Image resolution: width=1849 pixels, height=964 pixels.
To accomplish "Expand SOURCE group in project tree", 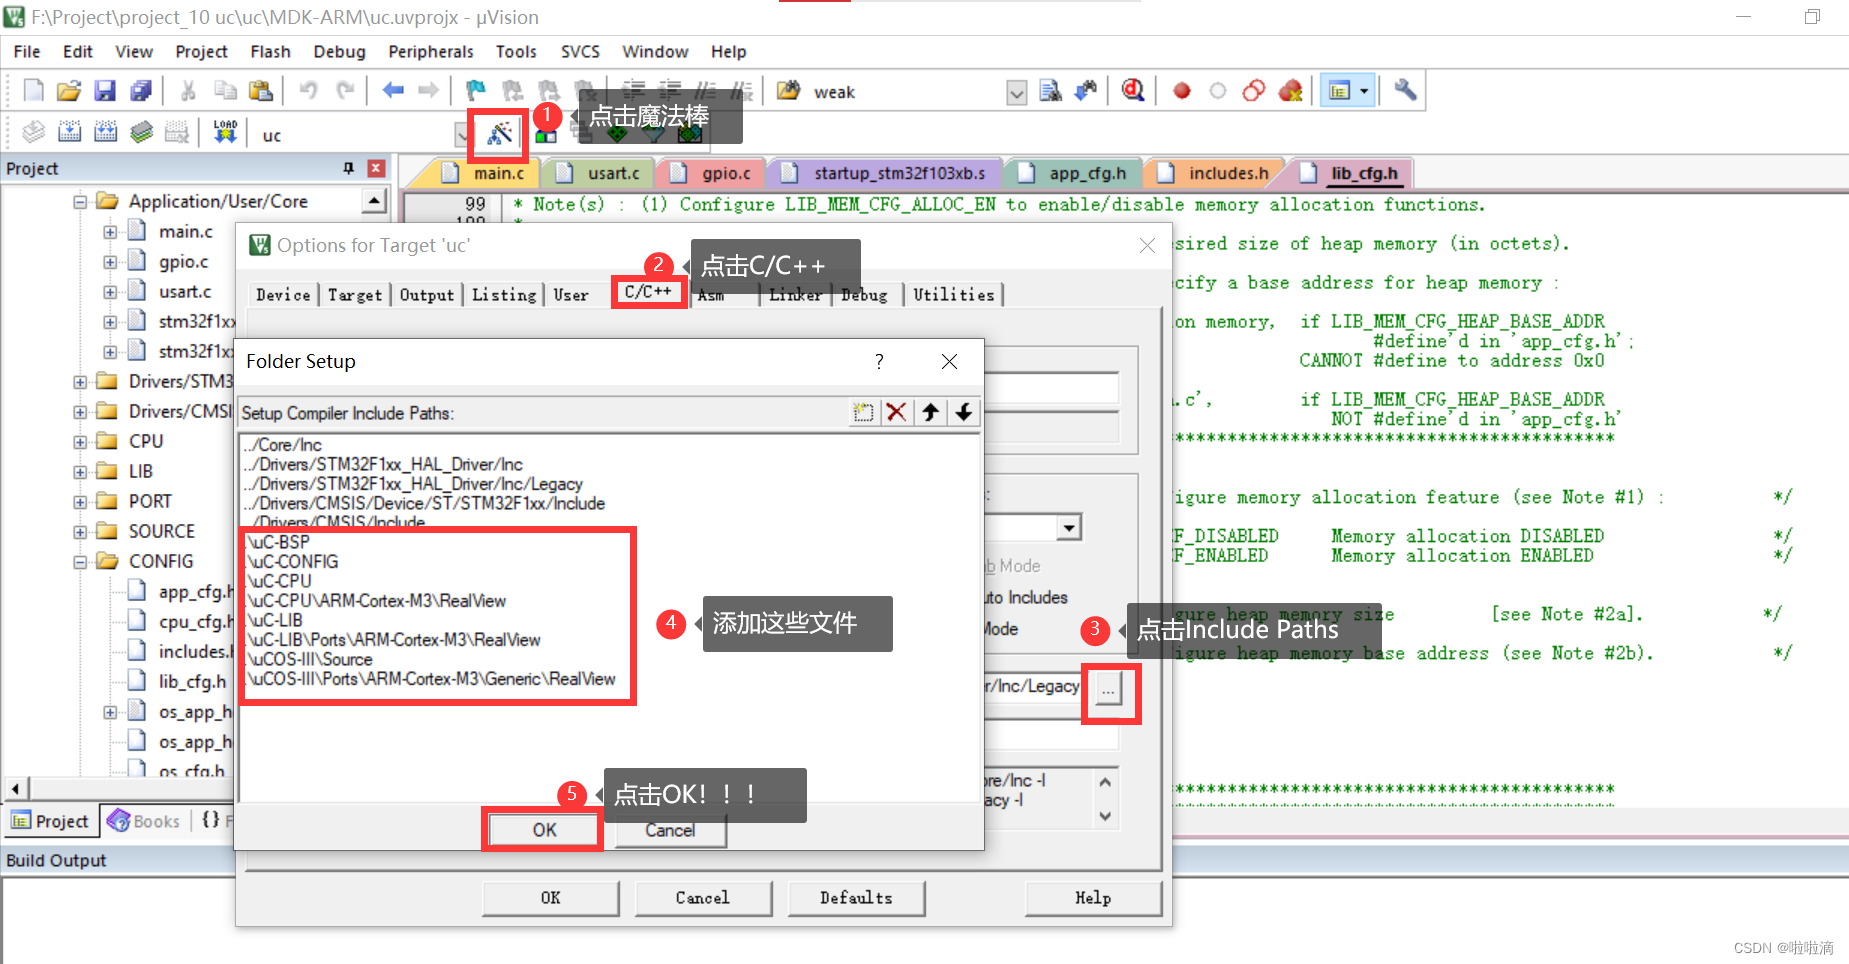I will 80,532.
